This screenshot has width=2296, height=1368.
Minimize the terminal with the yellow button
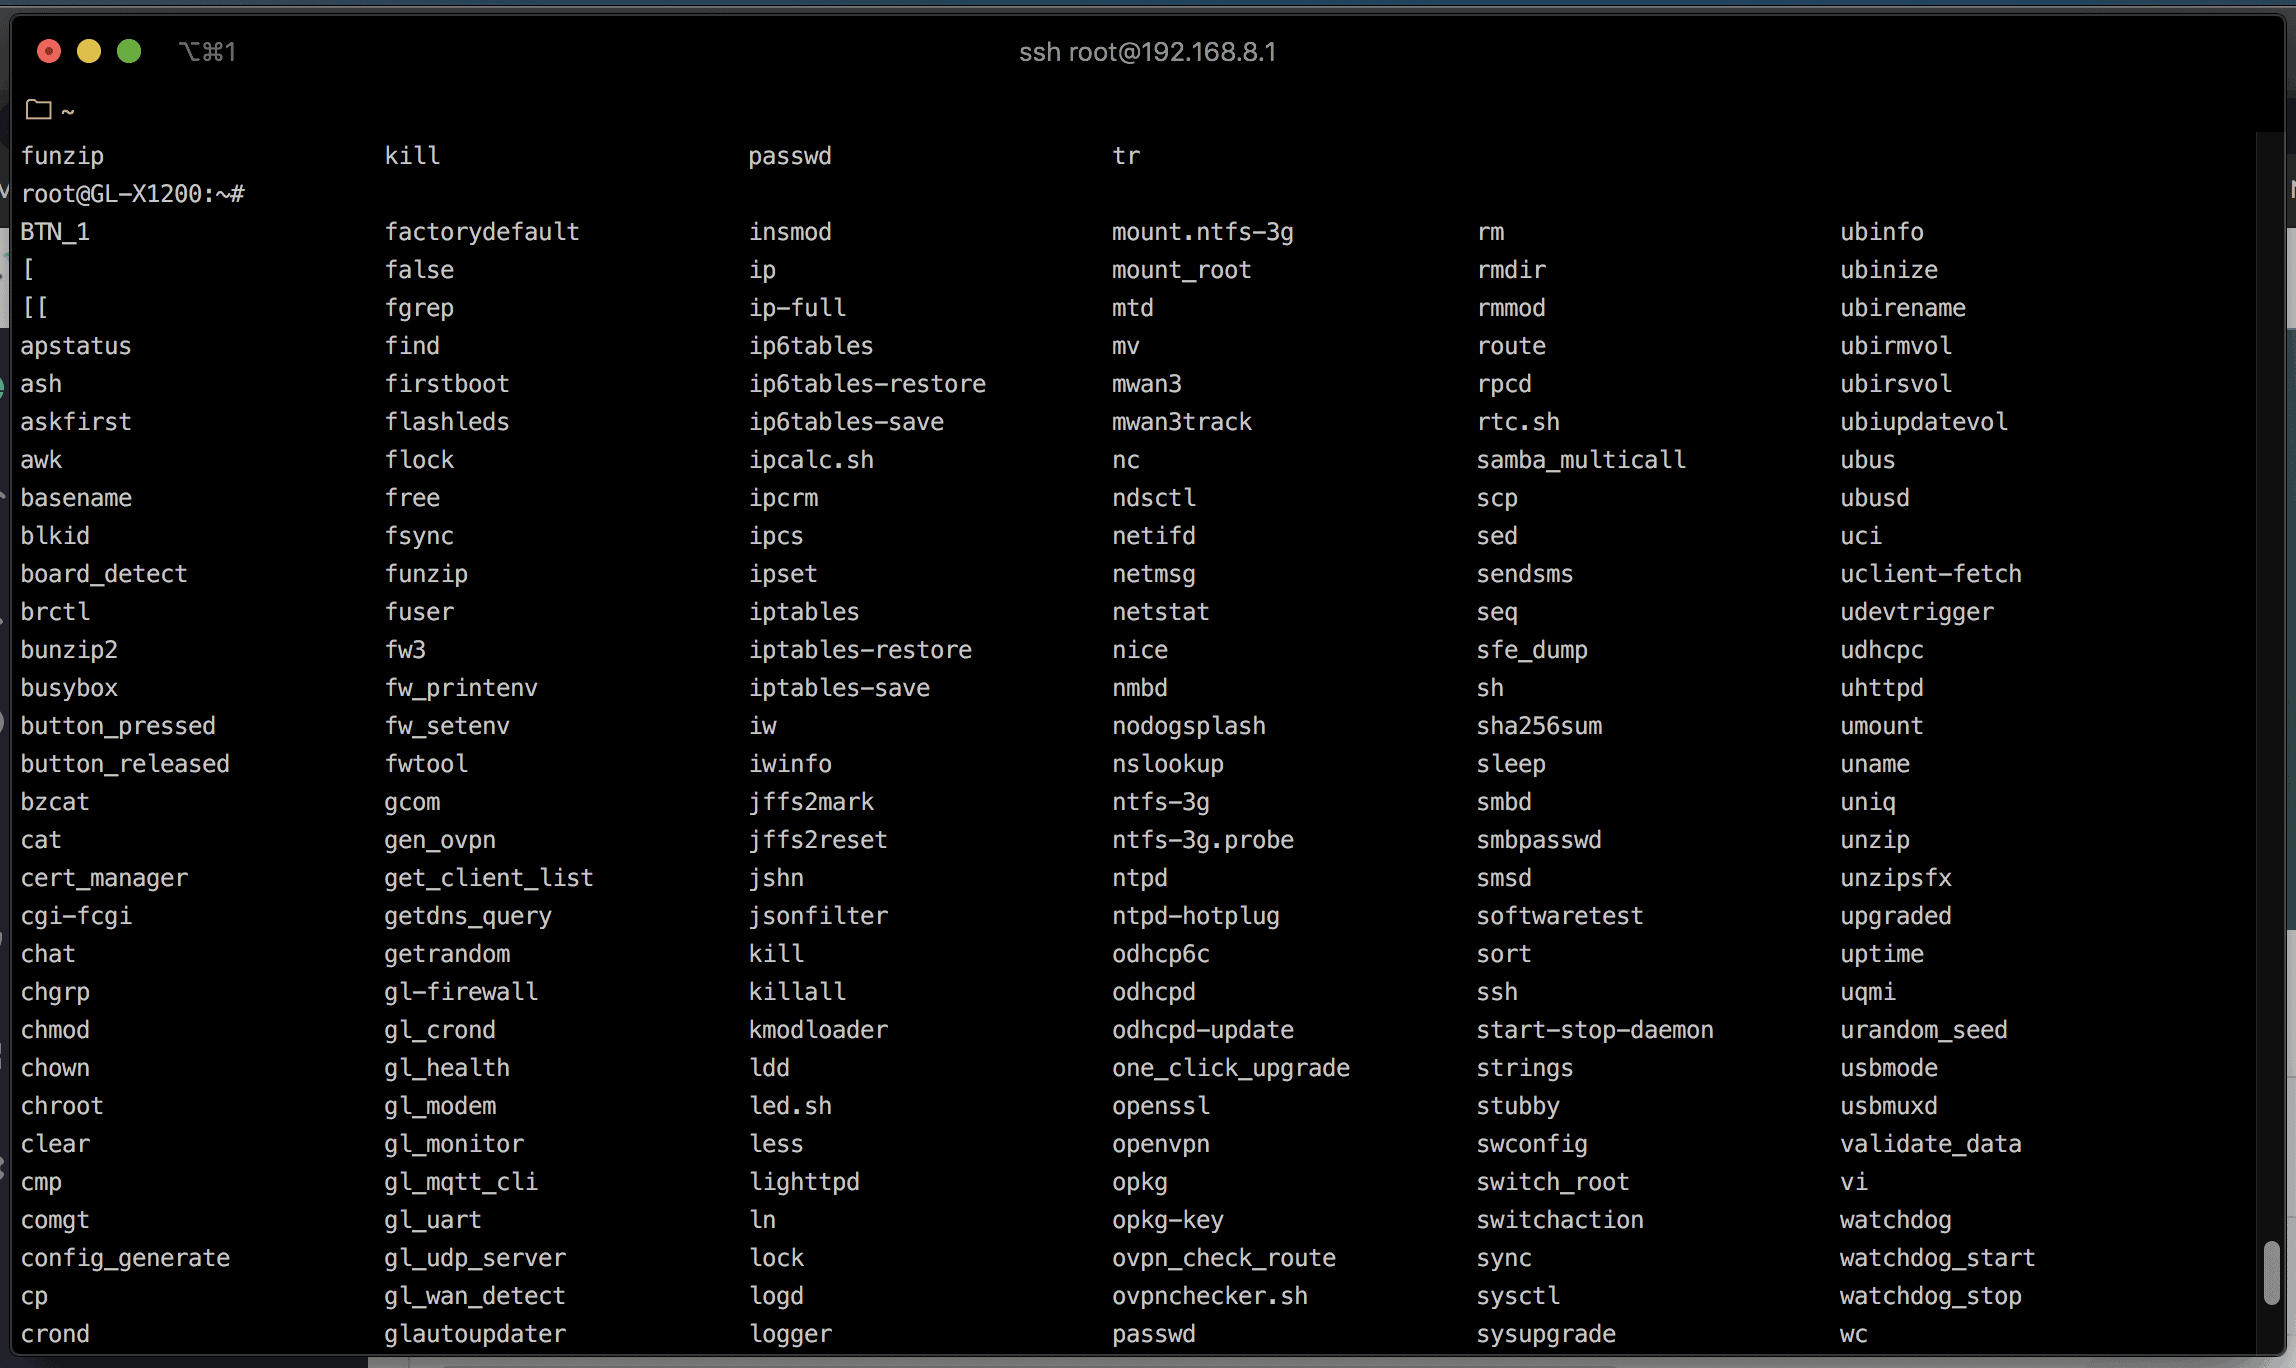coord(89,52)
